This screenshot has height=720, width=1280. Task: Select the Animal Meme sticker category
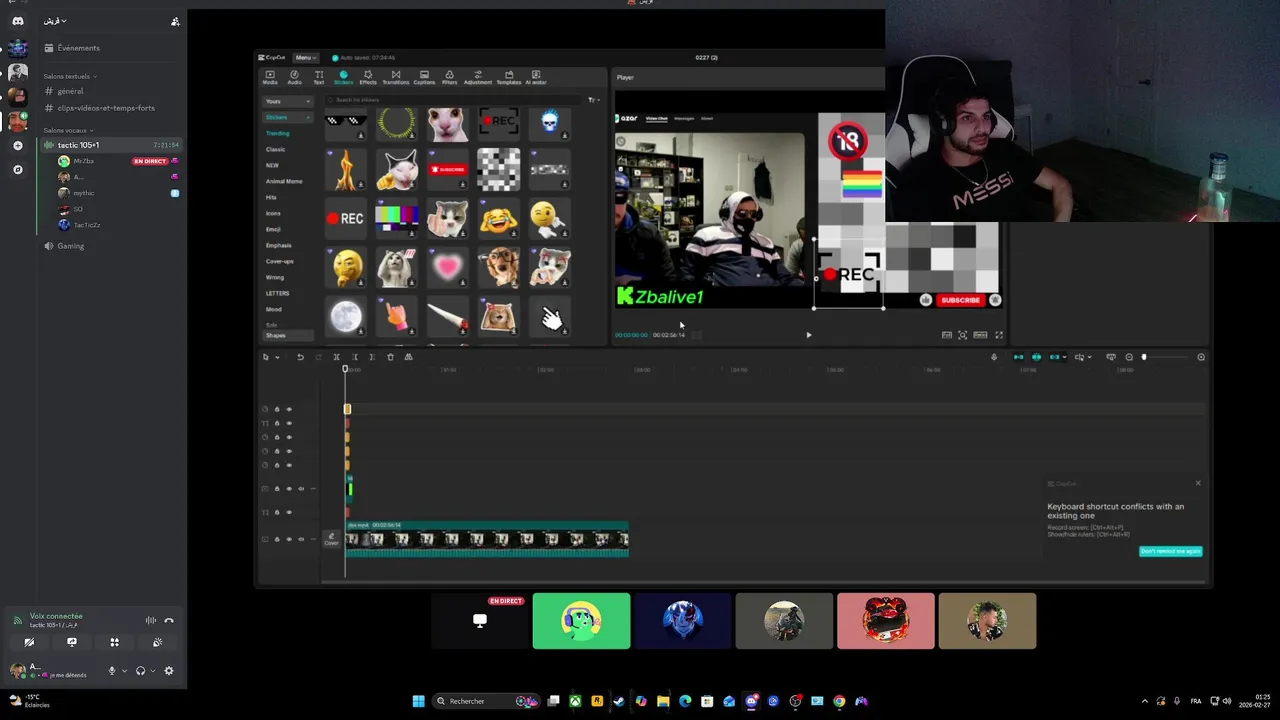click(x=284, y=181)
